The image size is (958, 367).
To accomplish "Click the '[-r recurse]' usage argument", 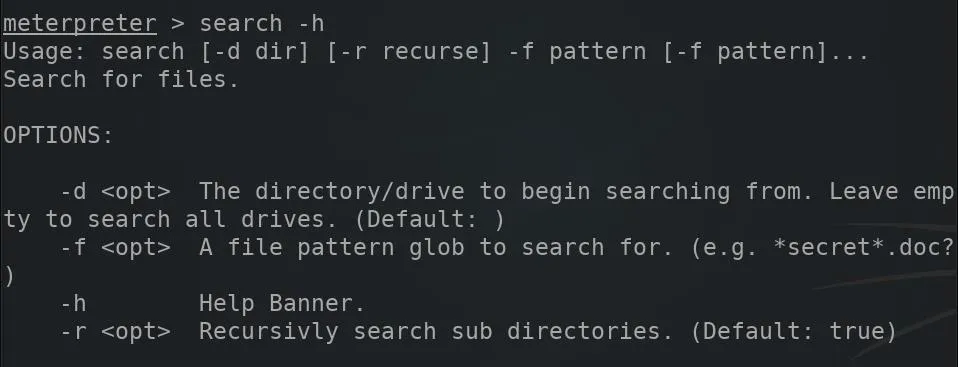I will 409,52.
